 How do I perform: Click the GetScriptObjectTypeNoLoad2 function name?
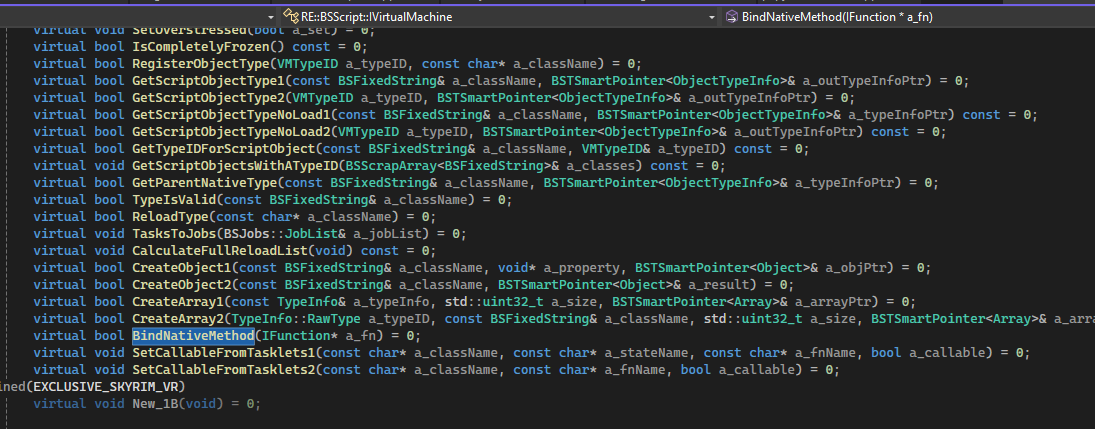(x=230, y=131)
